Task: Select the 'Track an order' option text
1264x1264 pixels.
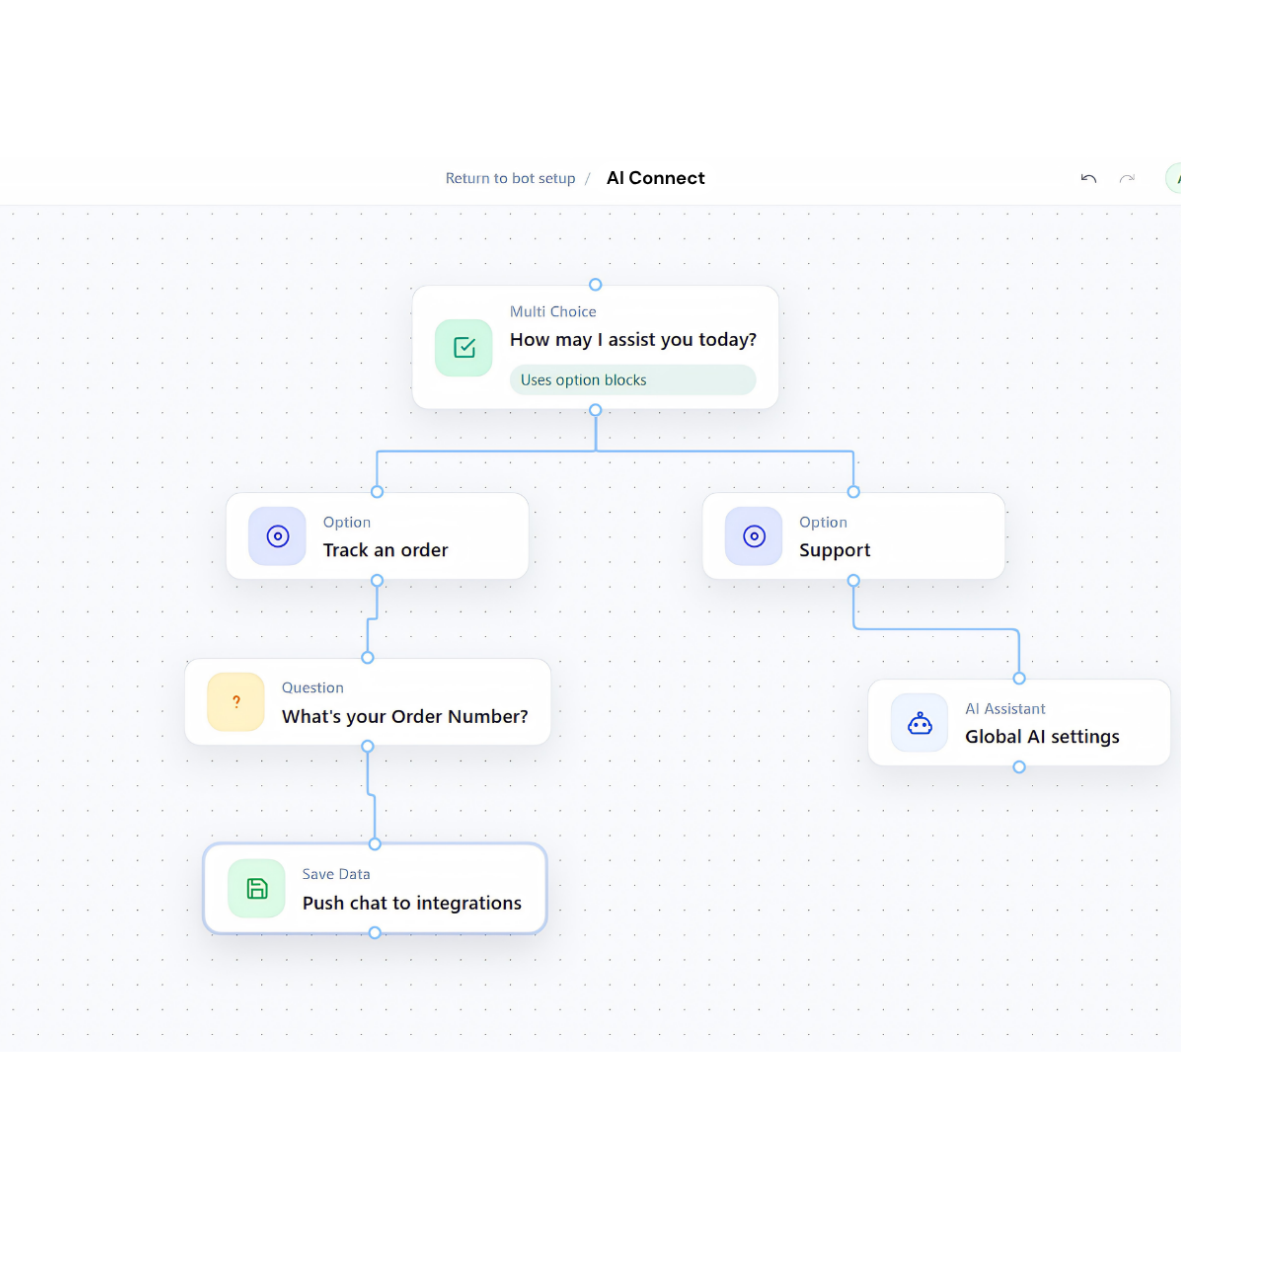Action: tap(385, 550)
